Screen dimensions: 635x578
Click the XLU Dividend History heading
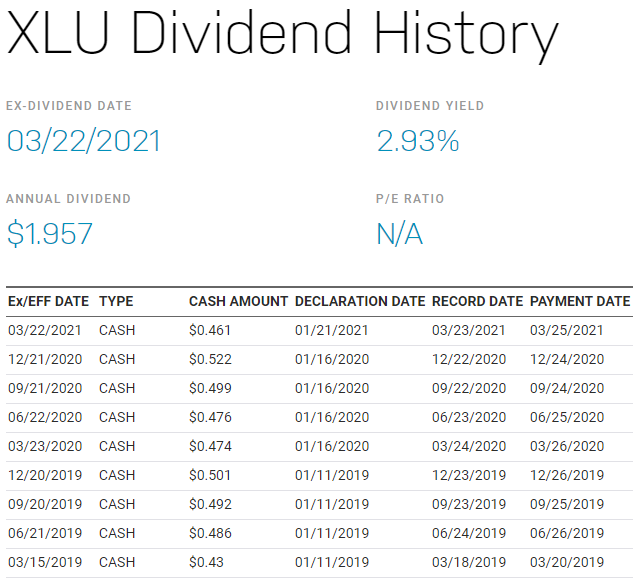tap(283, 35)
